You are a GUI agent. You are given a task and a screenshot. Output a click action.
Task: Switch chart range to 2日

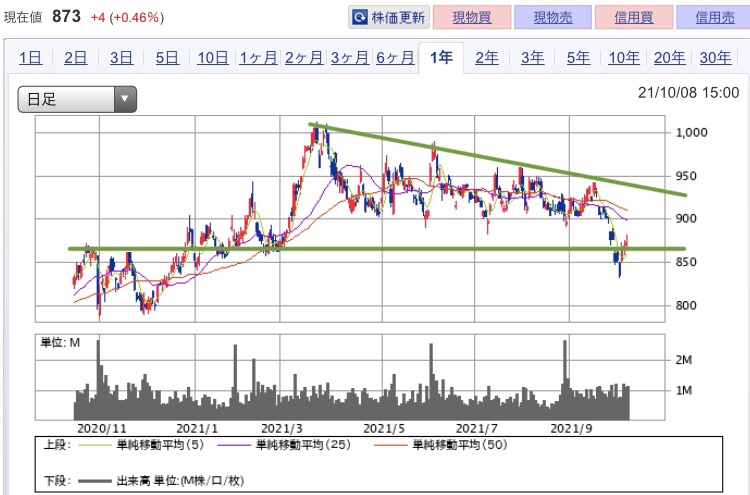(x=76, y=58)
